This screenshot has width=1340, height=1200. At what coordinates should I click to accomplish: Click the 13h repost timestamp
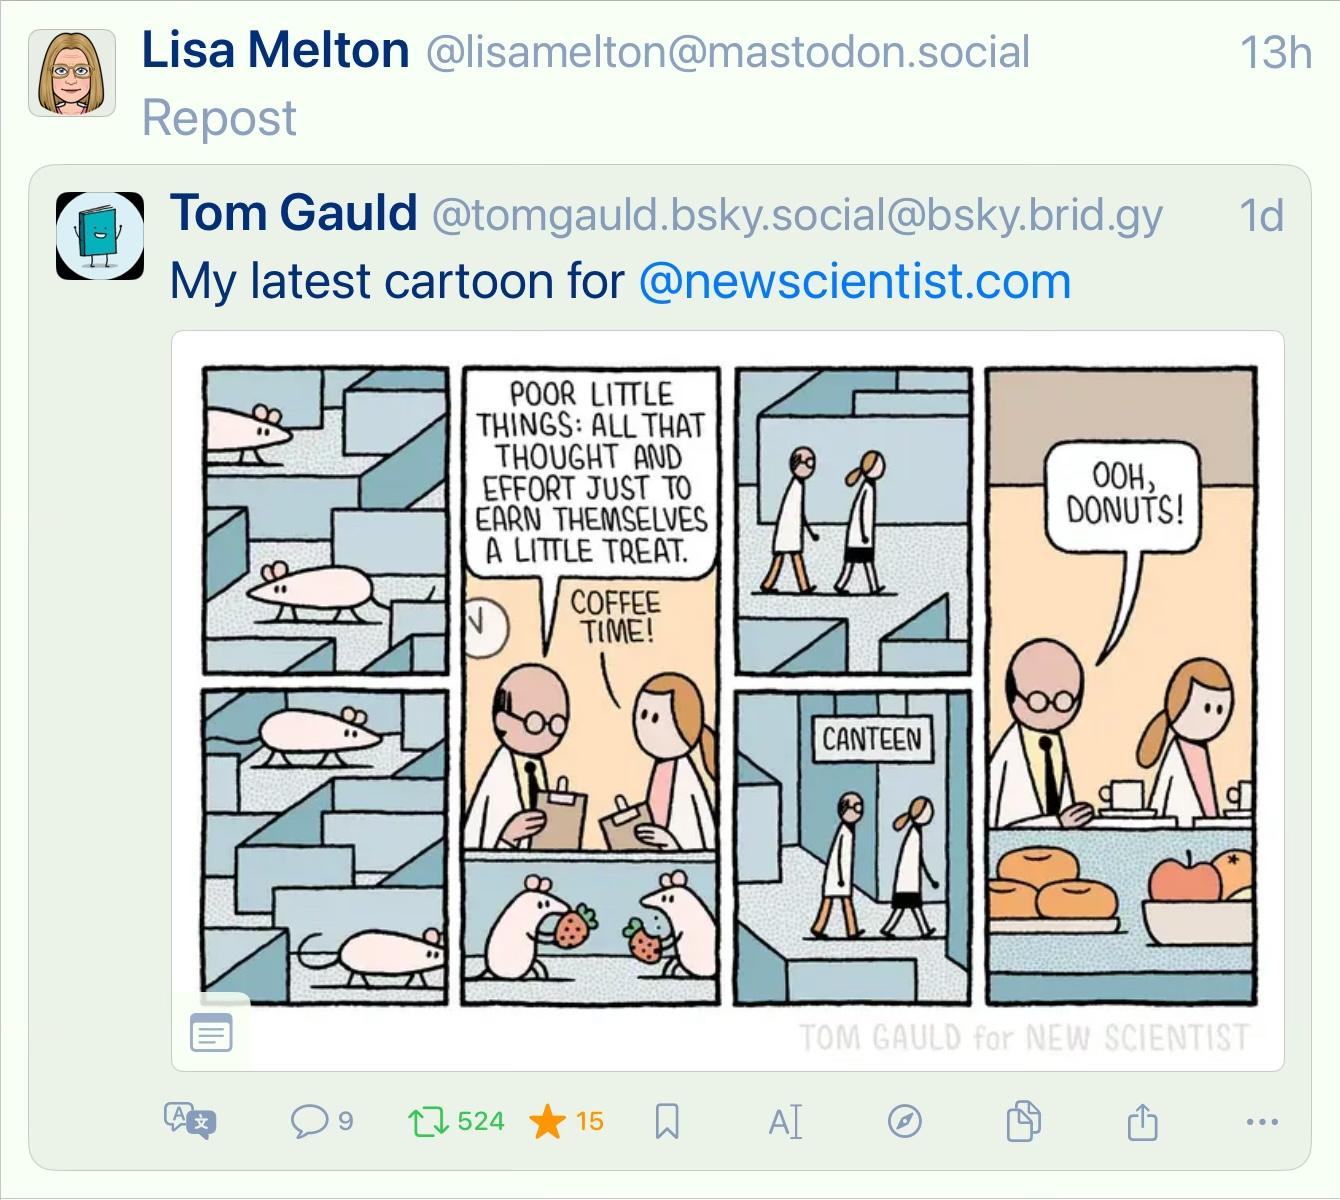pyautogui.click(x=1275, y=52)
